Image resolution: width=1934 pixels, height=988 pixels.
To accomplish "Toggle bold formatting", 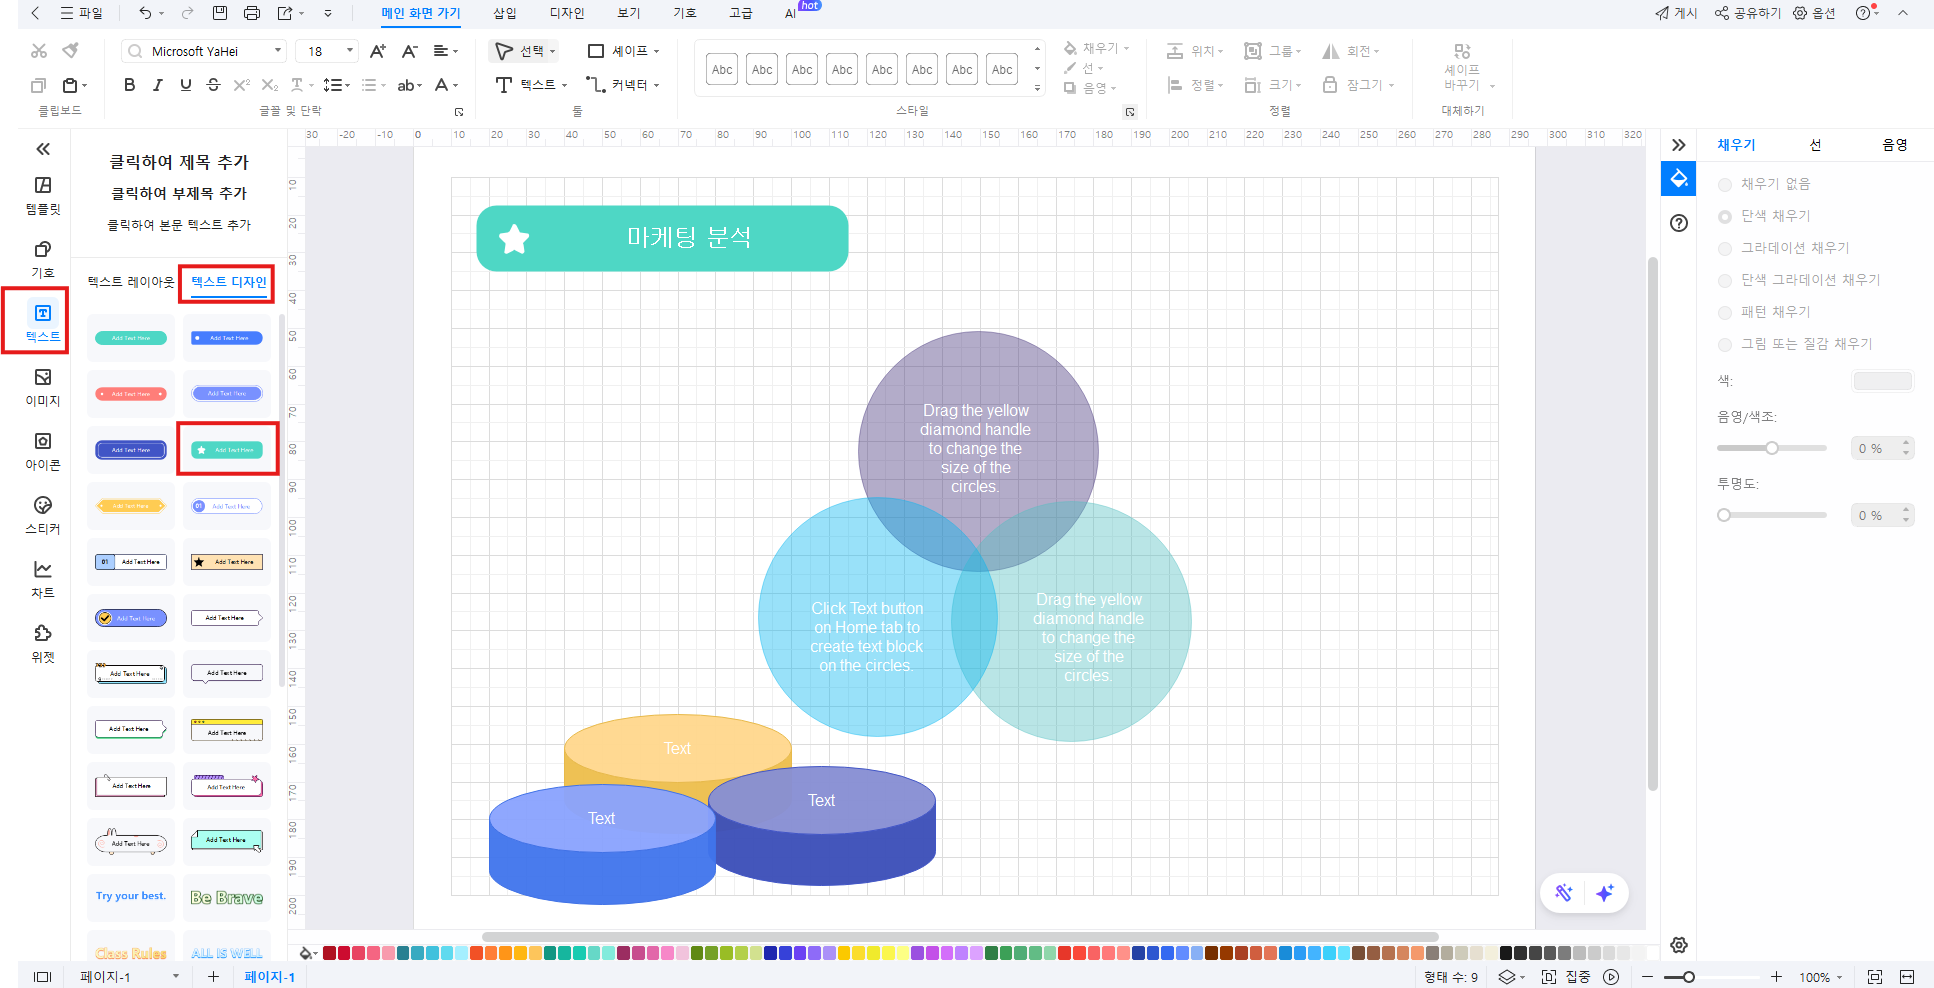I will [129, 85].
